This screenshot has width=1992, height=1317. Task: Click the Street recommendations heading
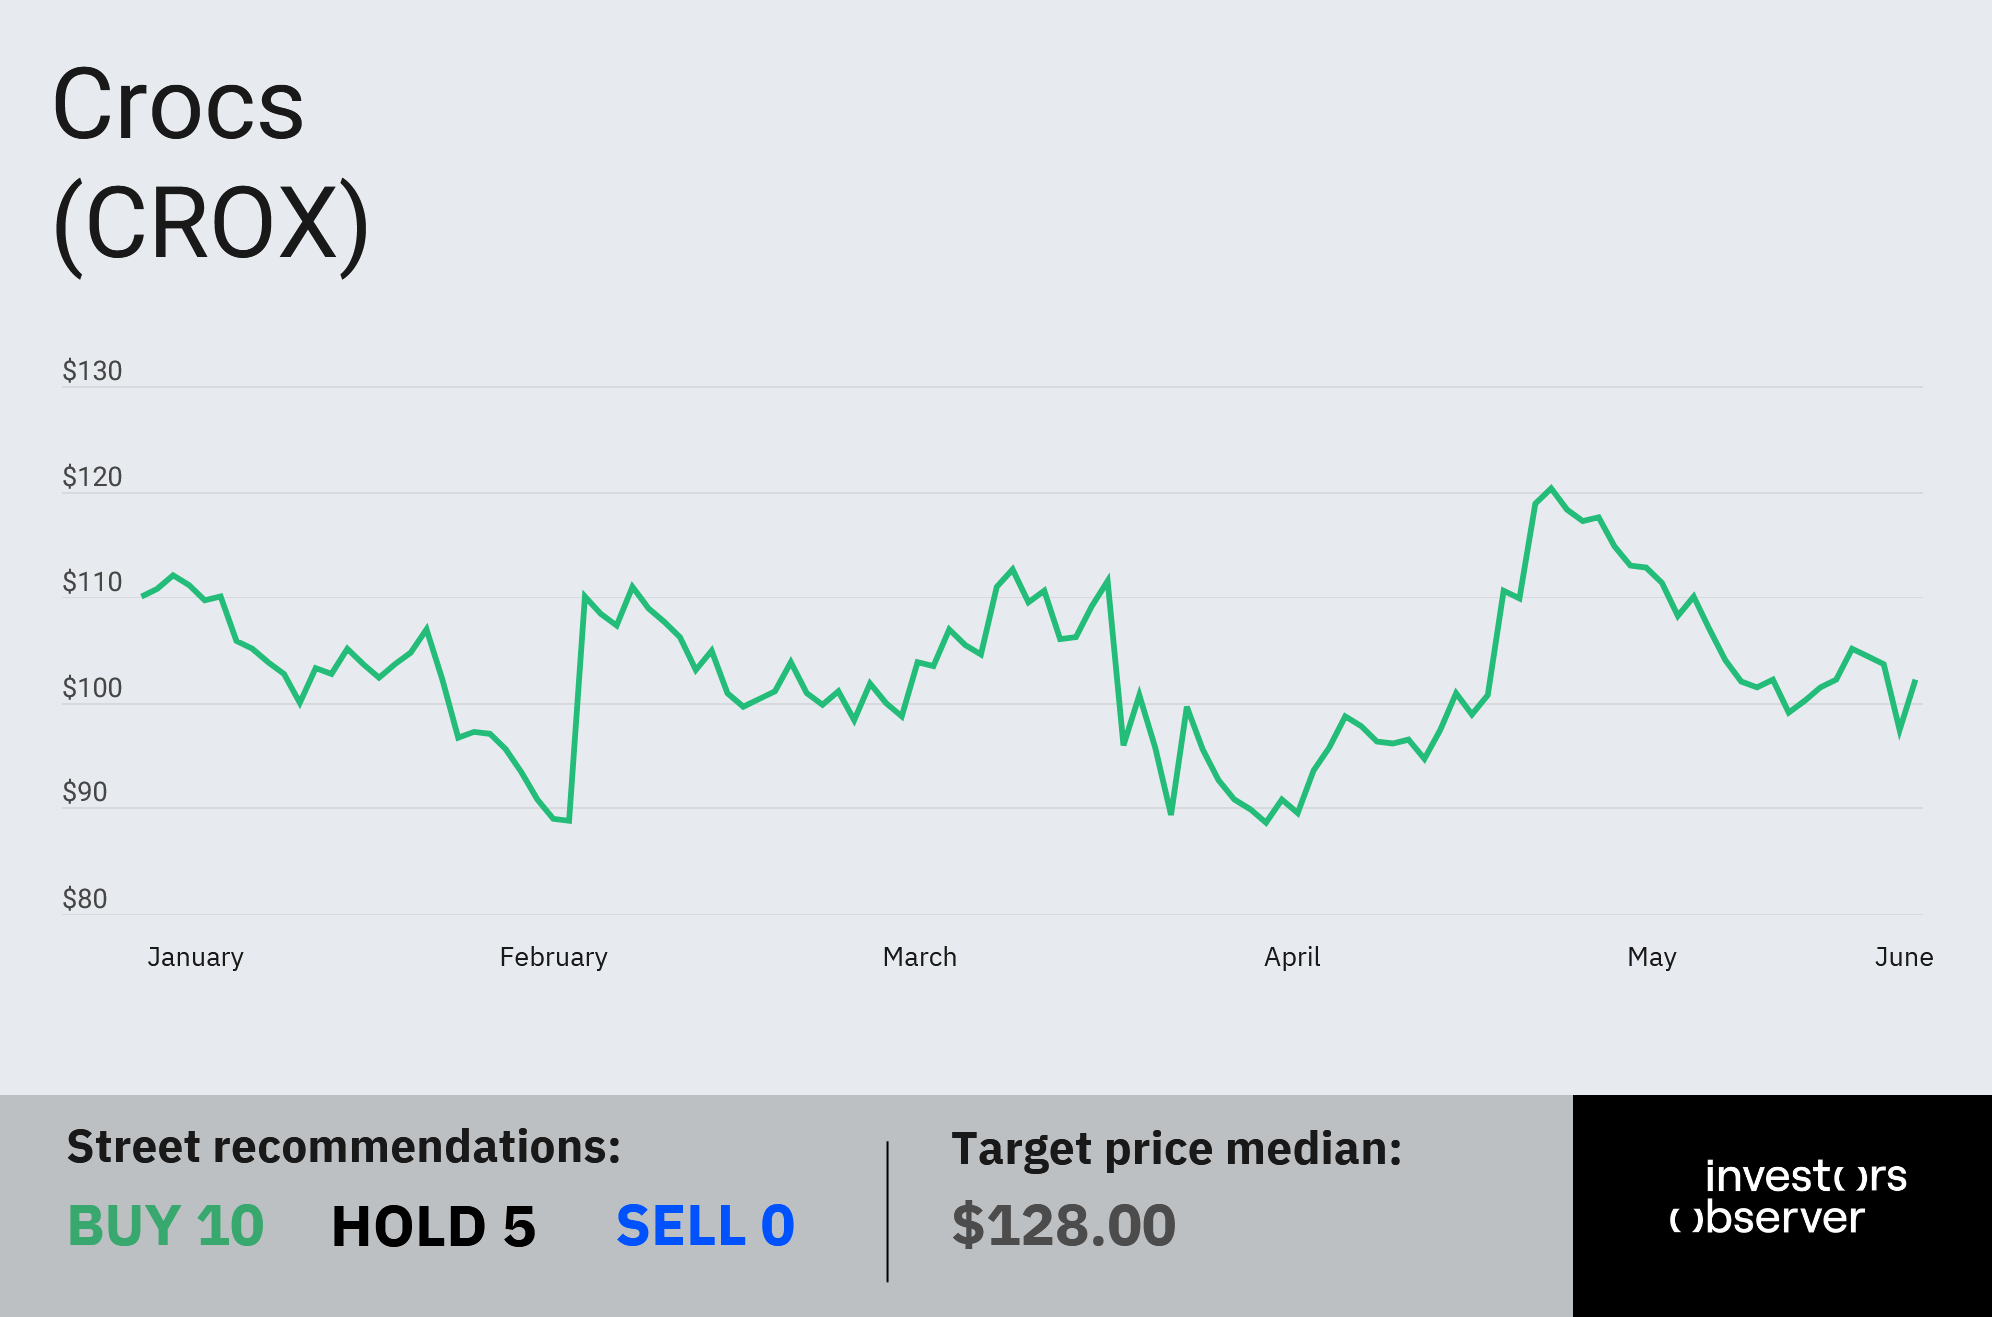point(343,1147)
